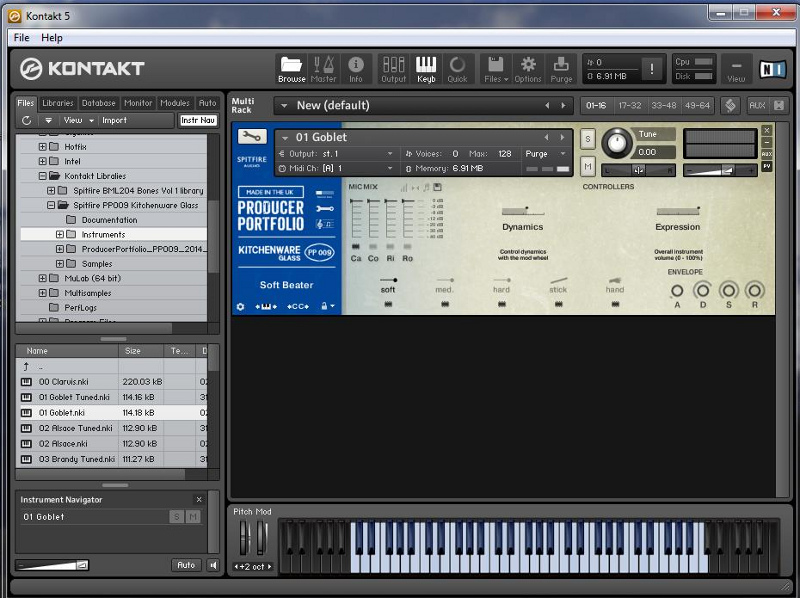The height and width of the screenshot is (598, 800).
Task: Click the CC mapping icon in Spitfire panel
Action: coord(298,306)
